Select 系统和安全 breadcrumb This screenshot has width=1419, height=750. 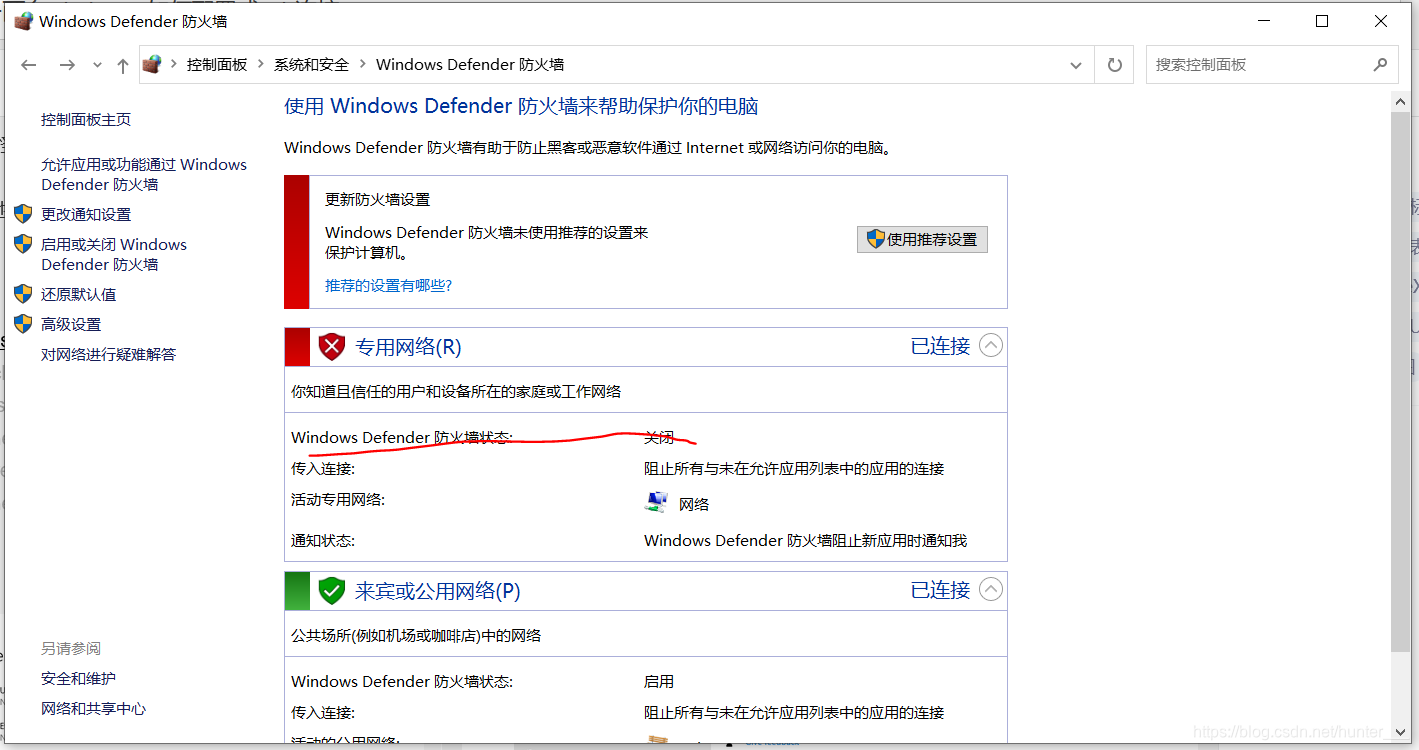312,64
